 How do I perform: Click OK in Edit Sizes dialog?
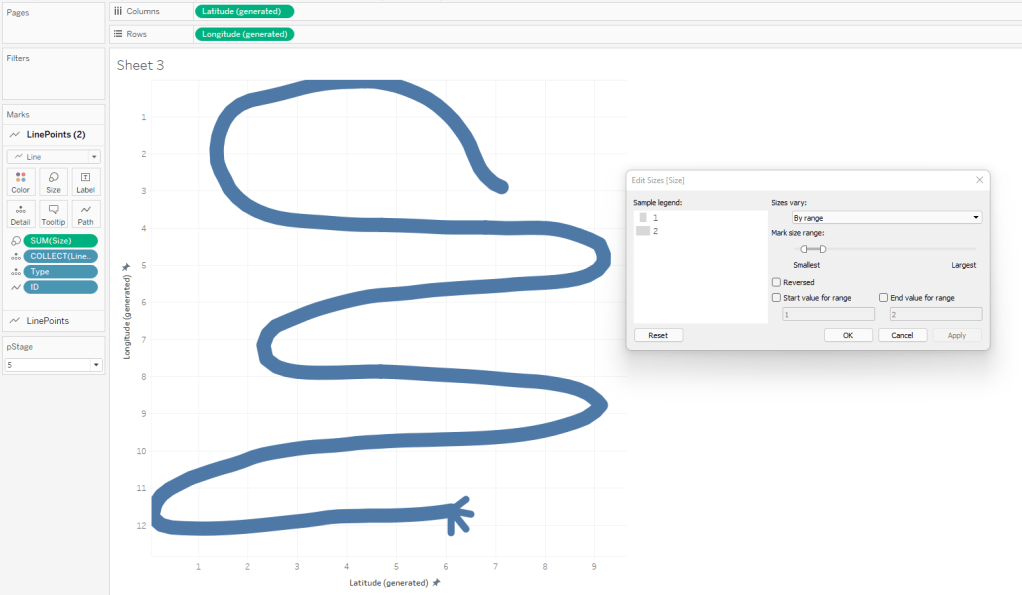[848, 335]
